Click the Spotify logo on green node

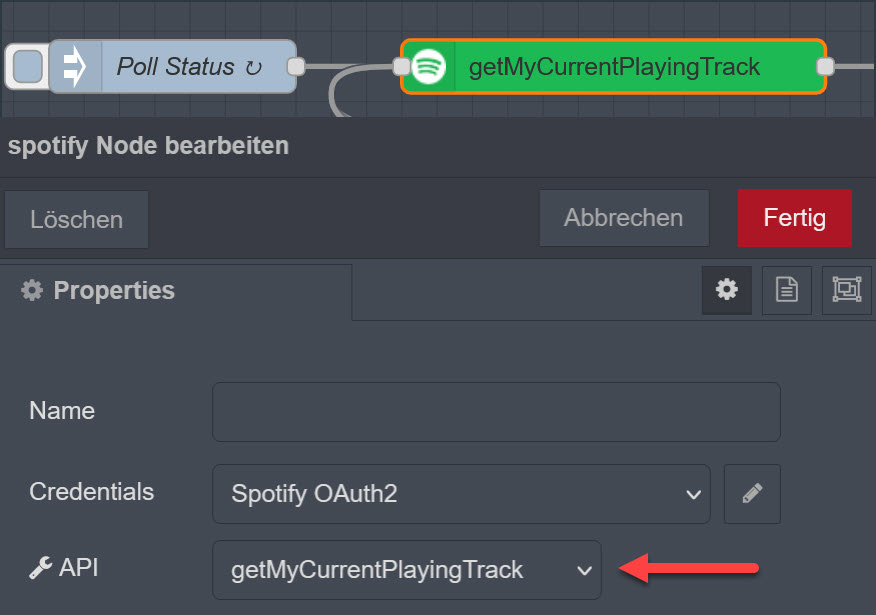coord(429,66)
